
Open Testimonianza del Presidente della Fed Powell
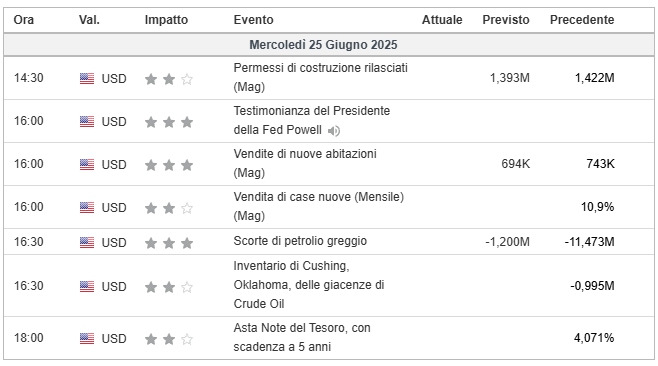click(x=312, y=120)
